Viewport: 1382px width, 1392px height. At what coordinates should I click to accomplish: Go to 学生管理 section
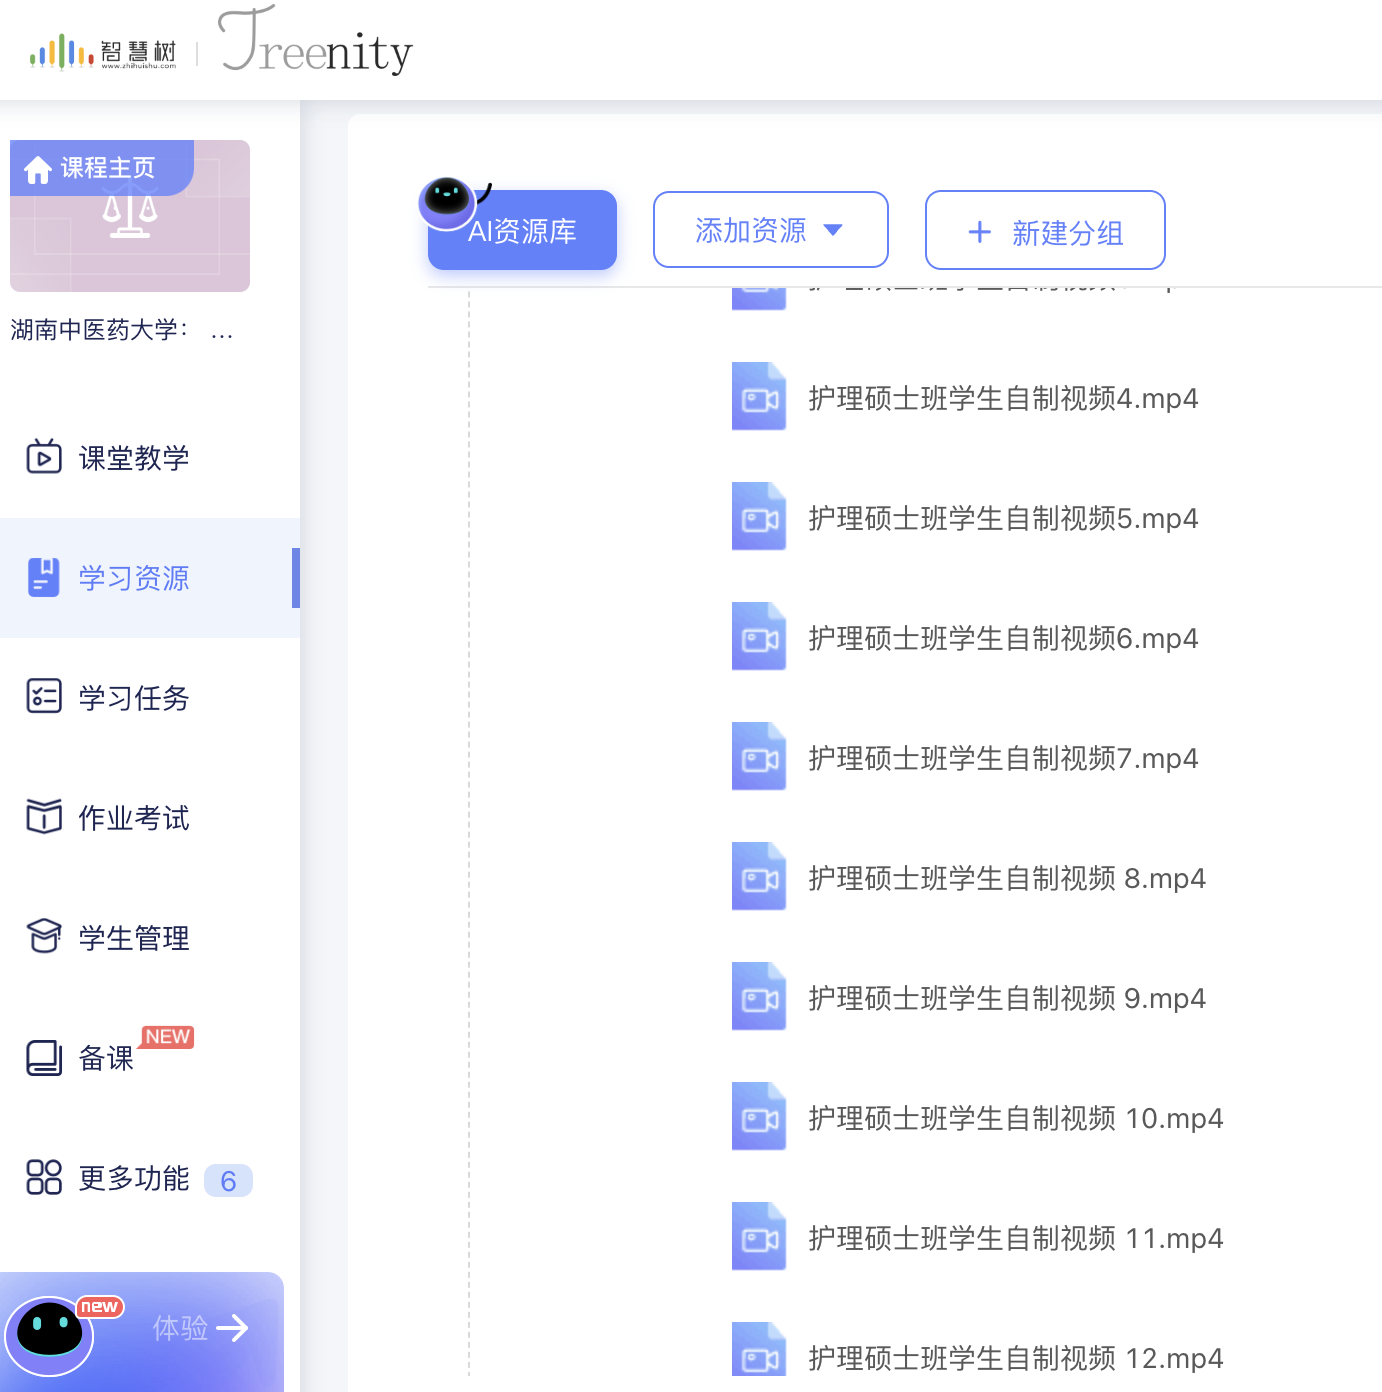tap(134, 938)
